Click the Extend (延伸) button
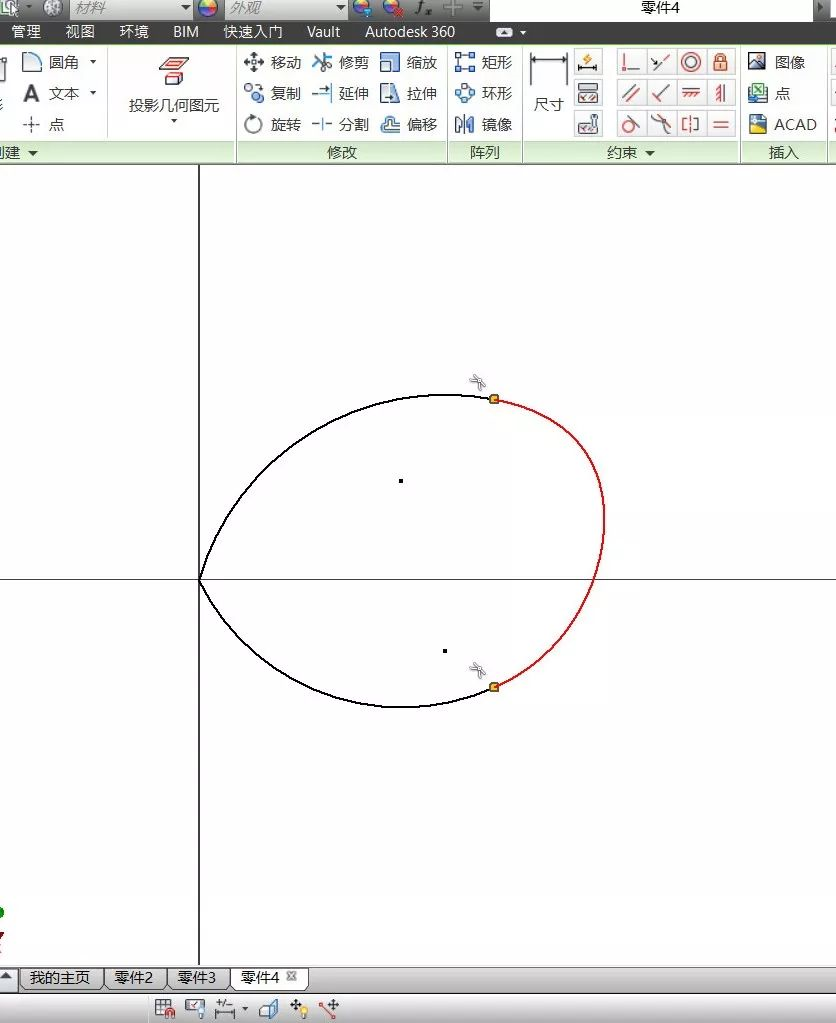 pyautogui.click(x=341, y=93)
